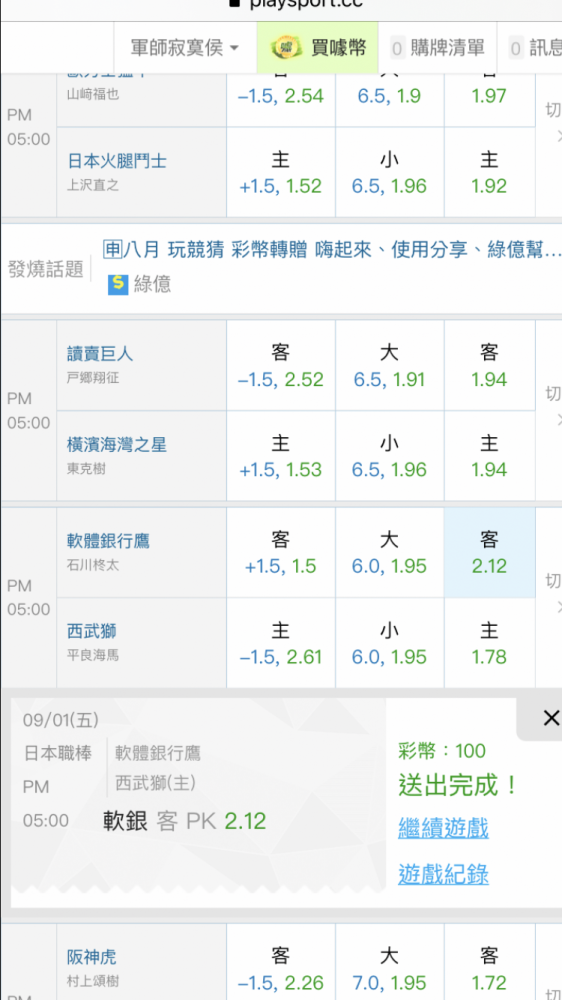This screenshot has width=562, height=1000.
Task: Open the 購牌清單 tab
Action: coord(438,48)
